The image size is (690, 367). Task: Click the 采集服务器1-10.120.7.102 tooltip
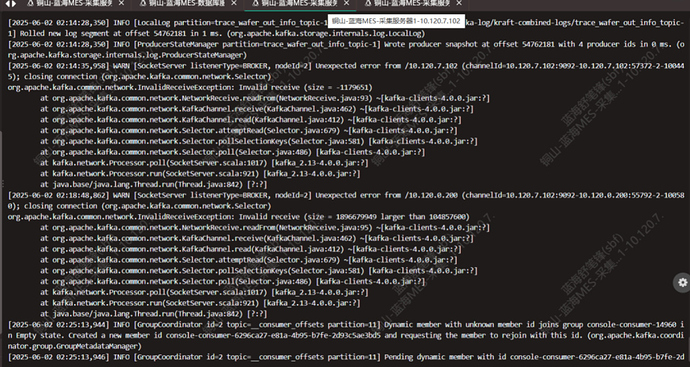[x=396, y=21]
